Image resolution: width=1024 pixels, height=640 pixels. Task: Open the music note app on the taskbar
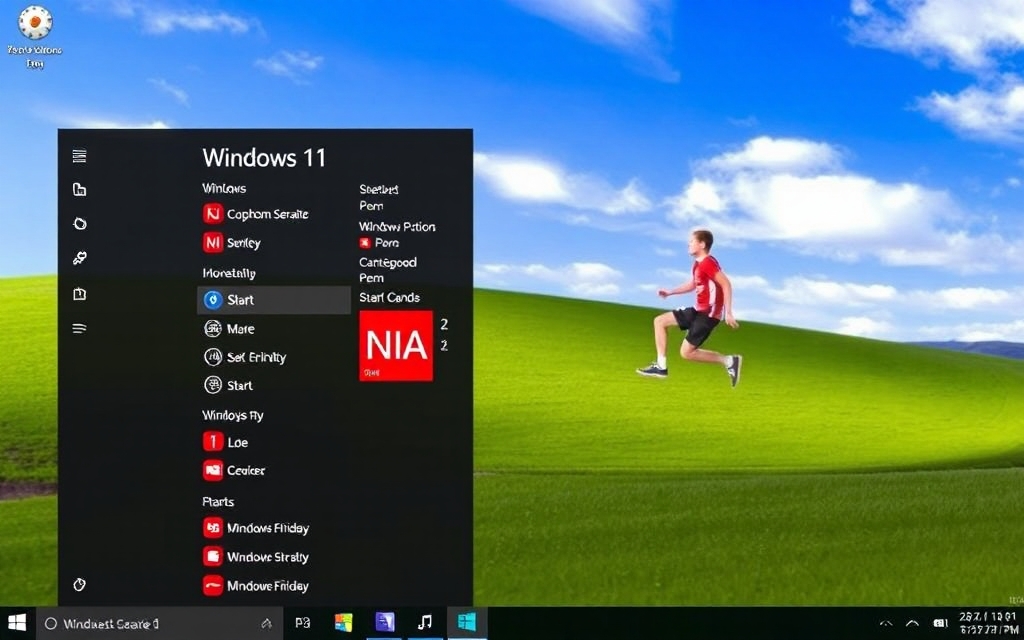click(x=424, y=623)
